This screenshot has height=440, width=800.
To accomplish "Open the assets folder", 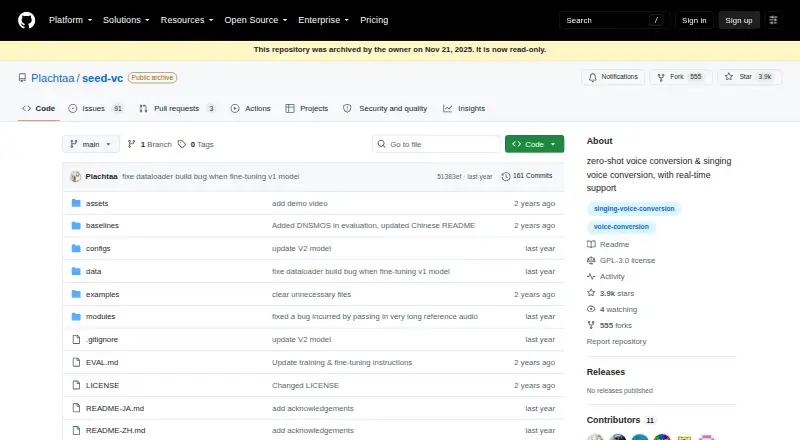I will tap(97, 203).
